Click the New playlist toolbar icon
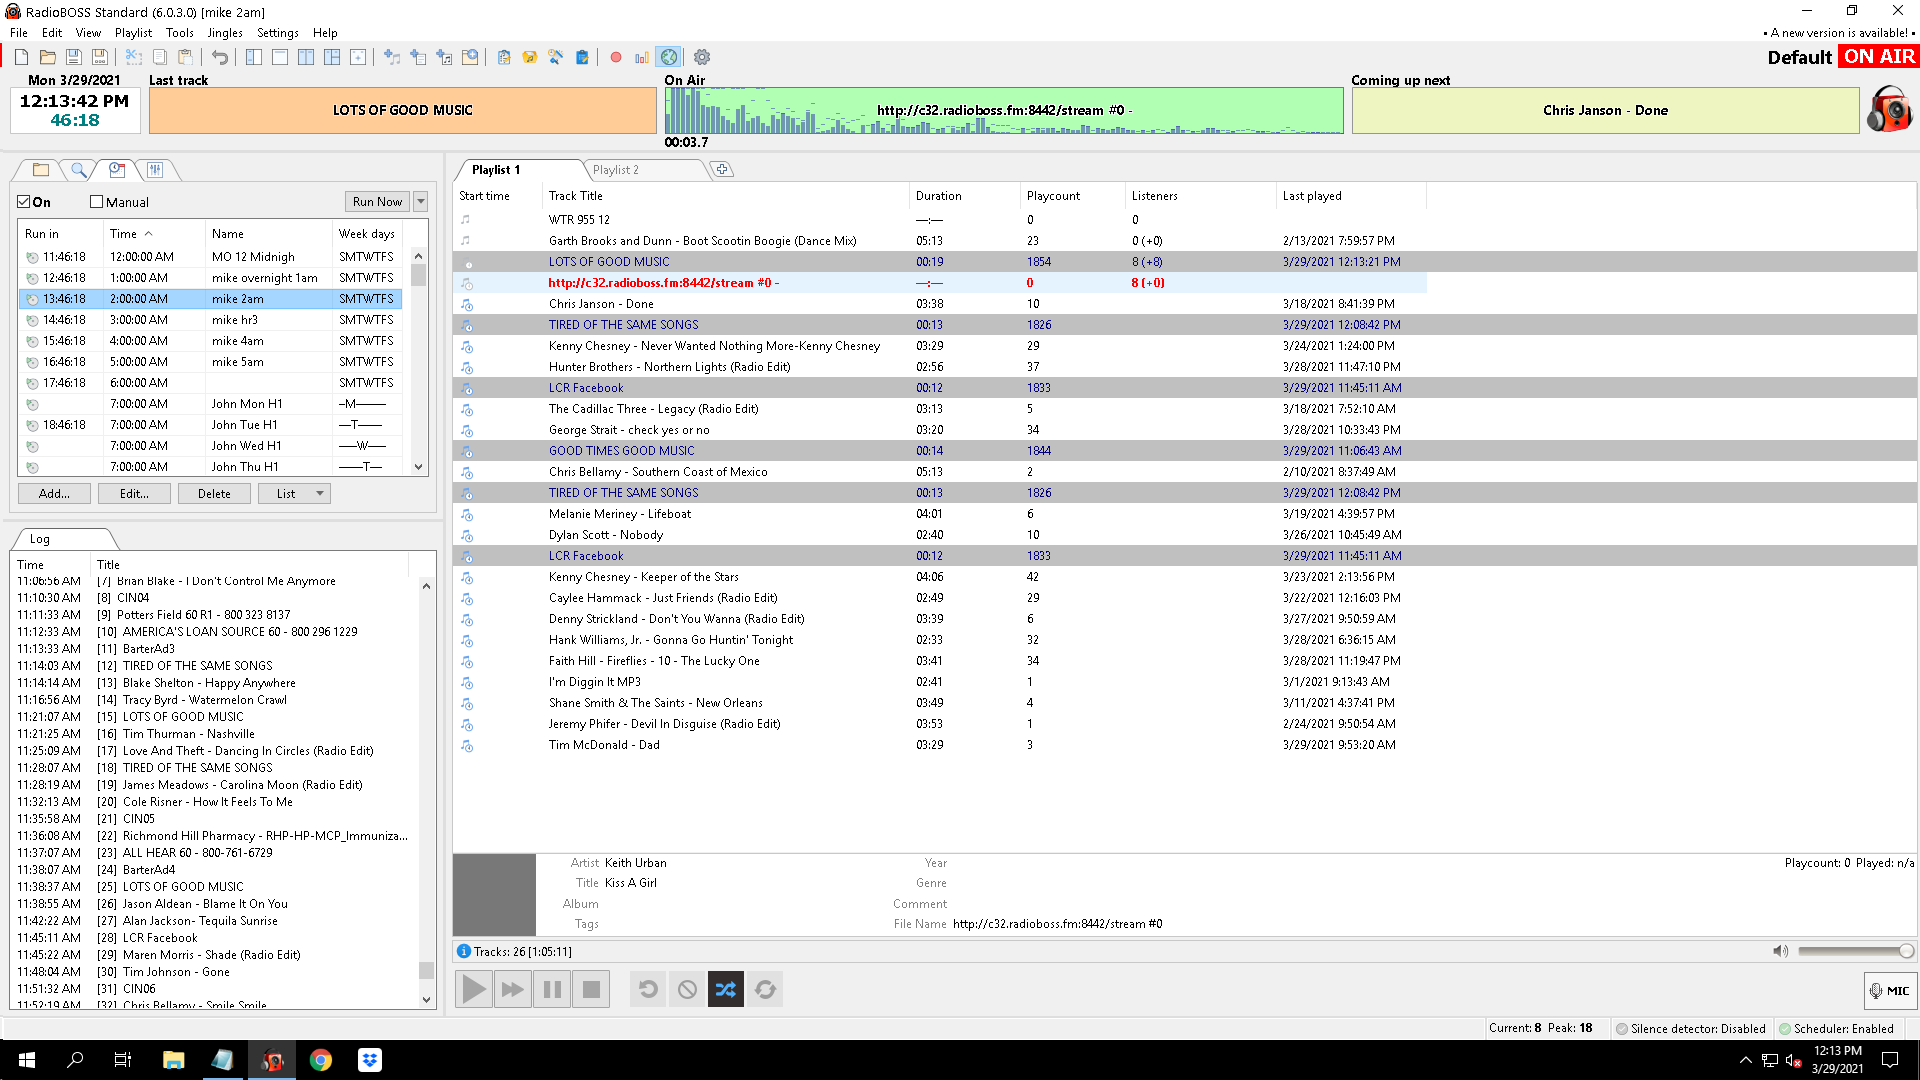Screen dimensions: 1920x1080 tap(21, 57)
